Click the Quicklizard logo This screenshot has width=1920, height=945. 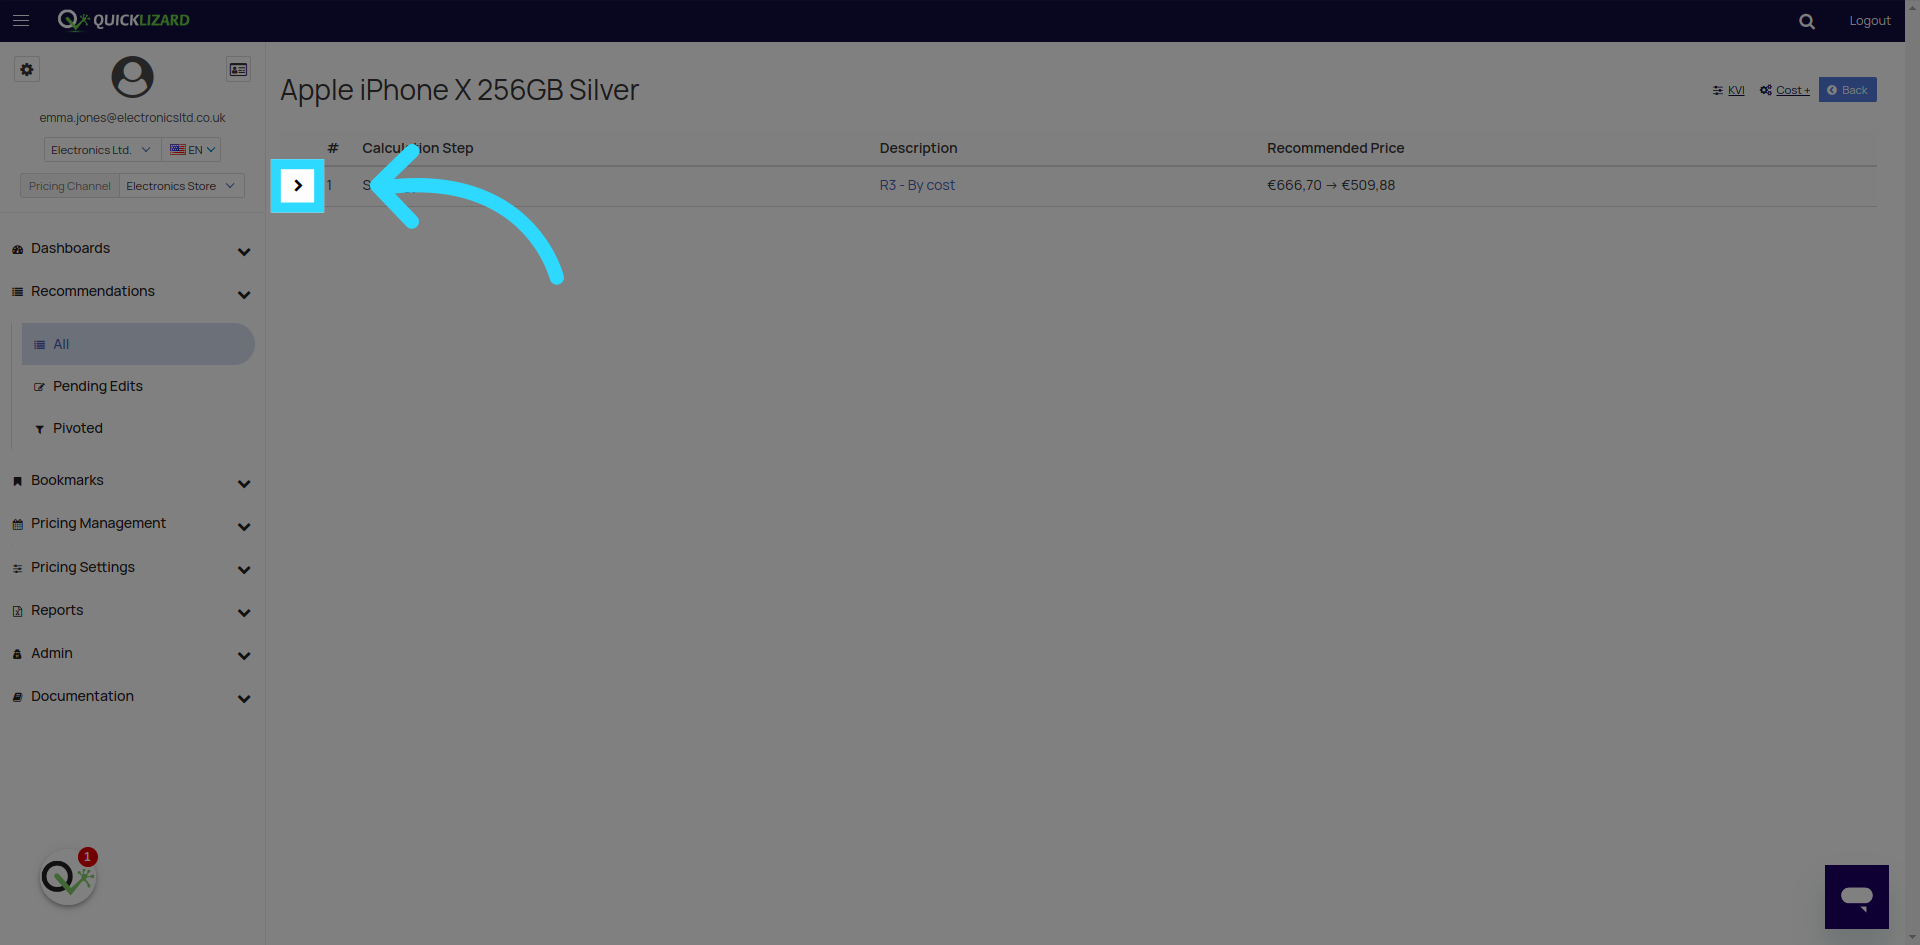tap(123, 20)
